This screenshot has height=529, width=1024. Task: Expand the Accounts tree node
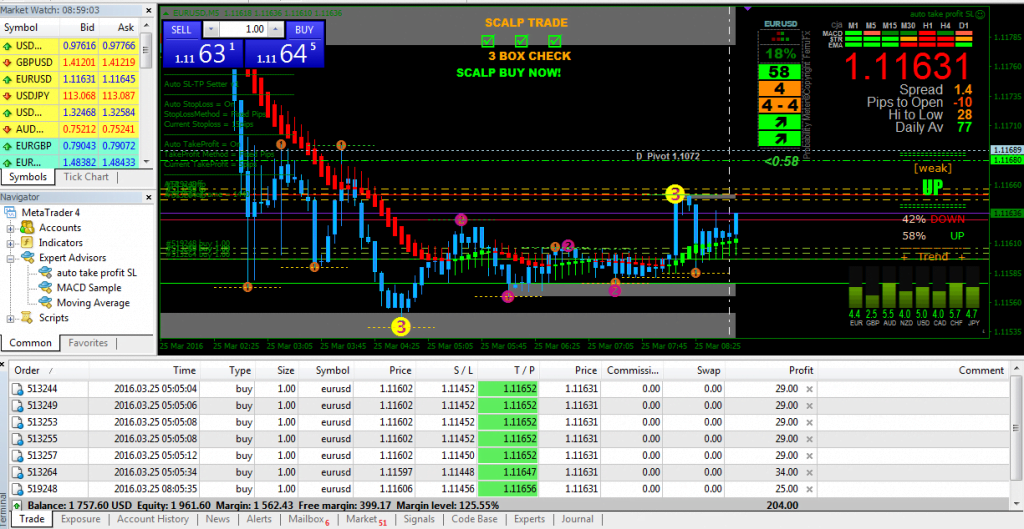10,228
